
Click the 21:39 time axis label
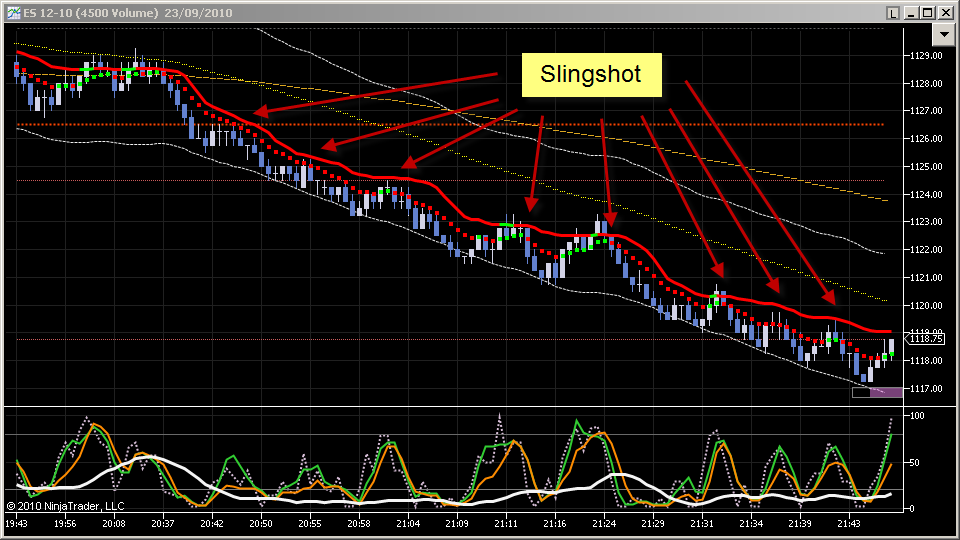pos(800,523)
